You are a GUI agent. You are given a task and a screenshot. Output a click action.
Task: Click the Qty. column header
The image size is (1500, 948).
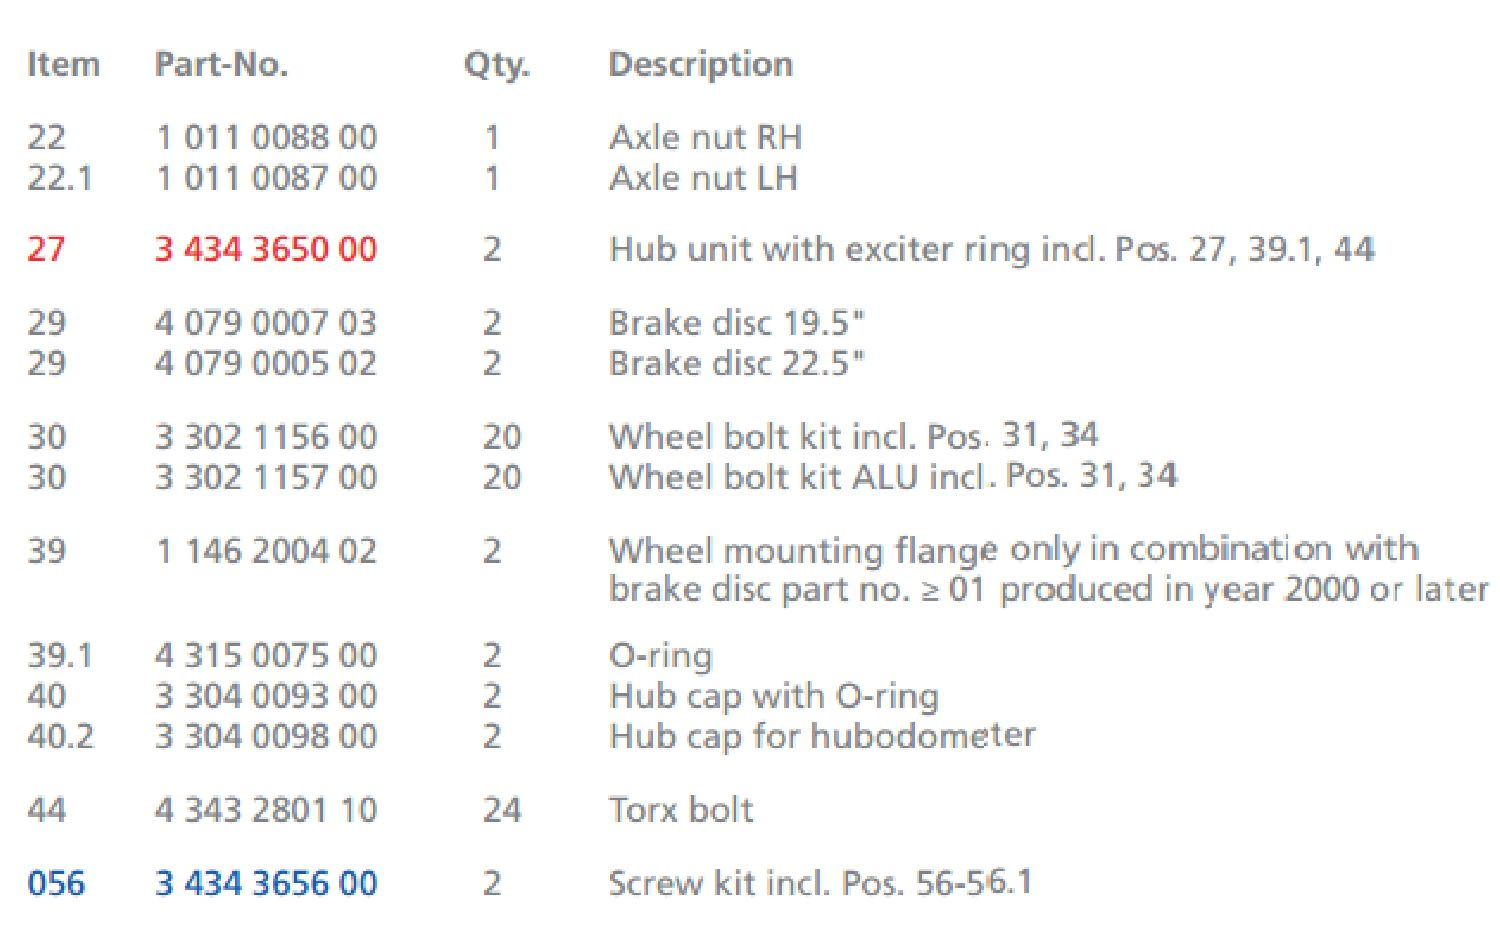pyautogui.click(x=496, y=65)
